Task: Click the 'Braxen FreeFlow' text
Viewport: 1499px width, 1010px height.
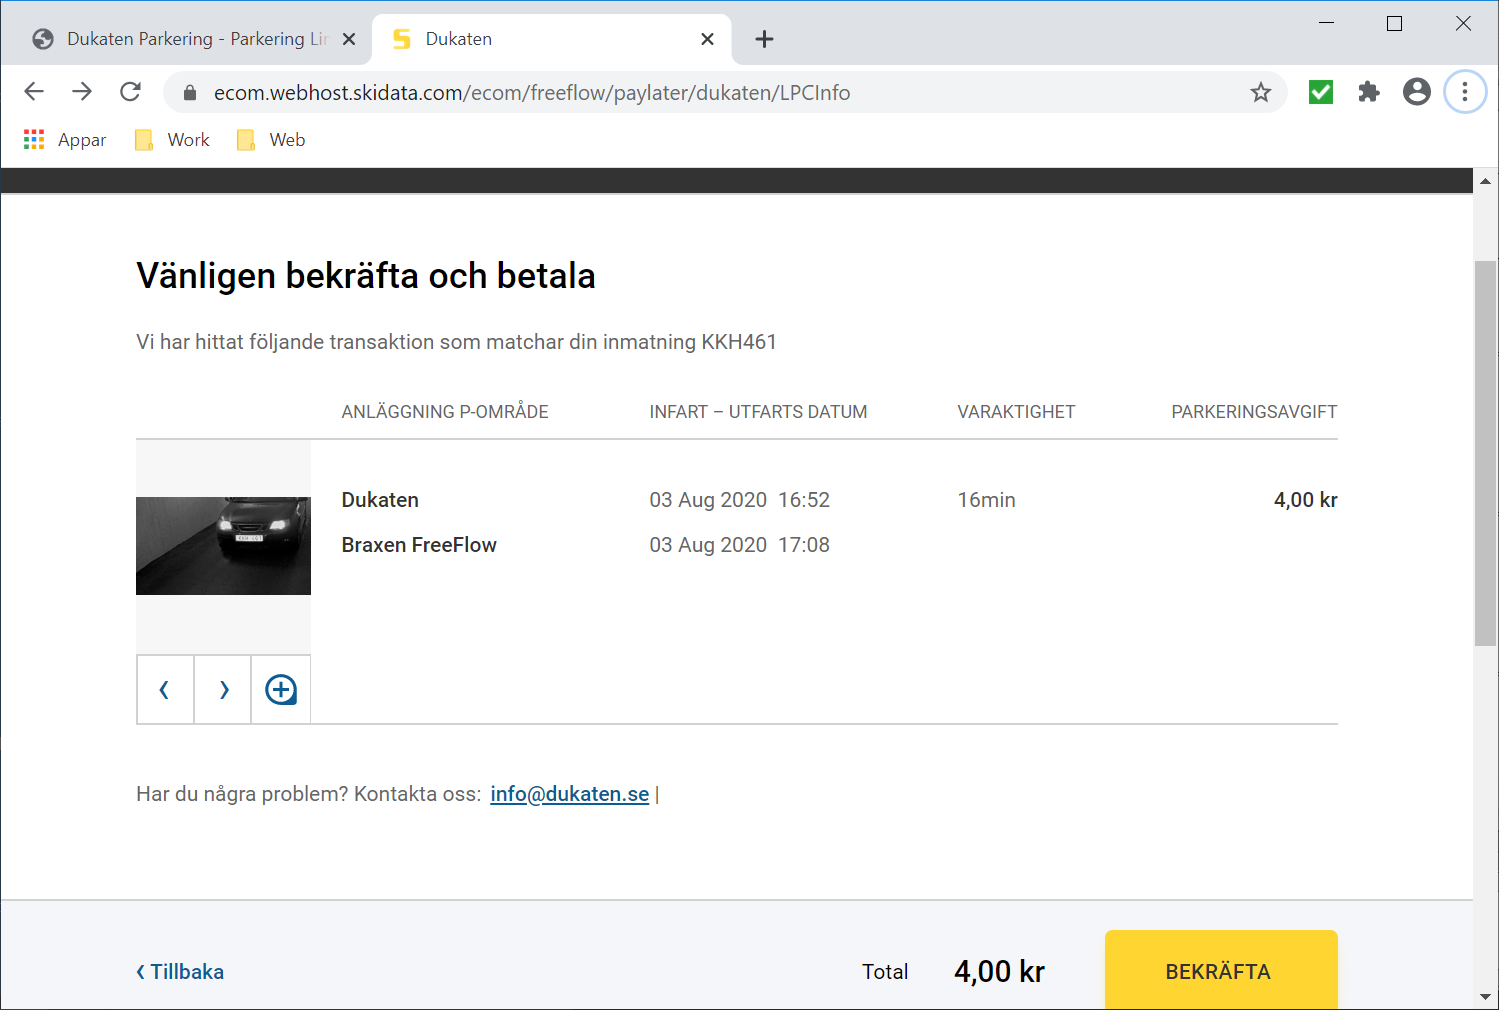Action: point(419,545)
